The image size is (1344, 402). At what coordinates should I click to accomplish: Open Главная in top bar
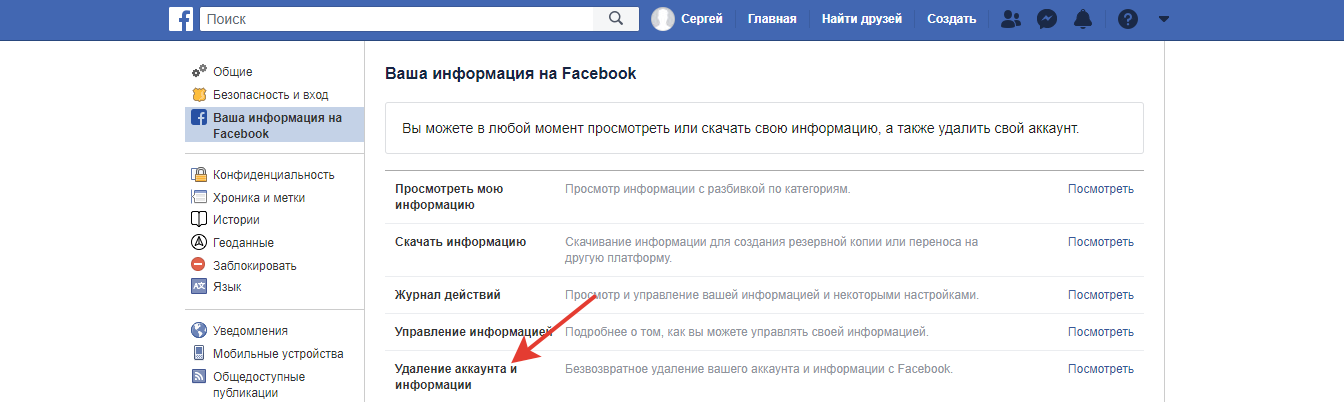772,19
